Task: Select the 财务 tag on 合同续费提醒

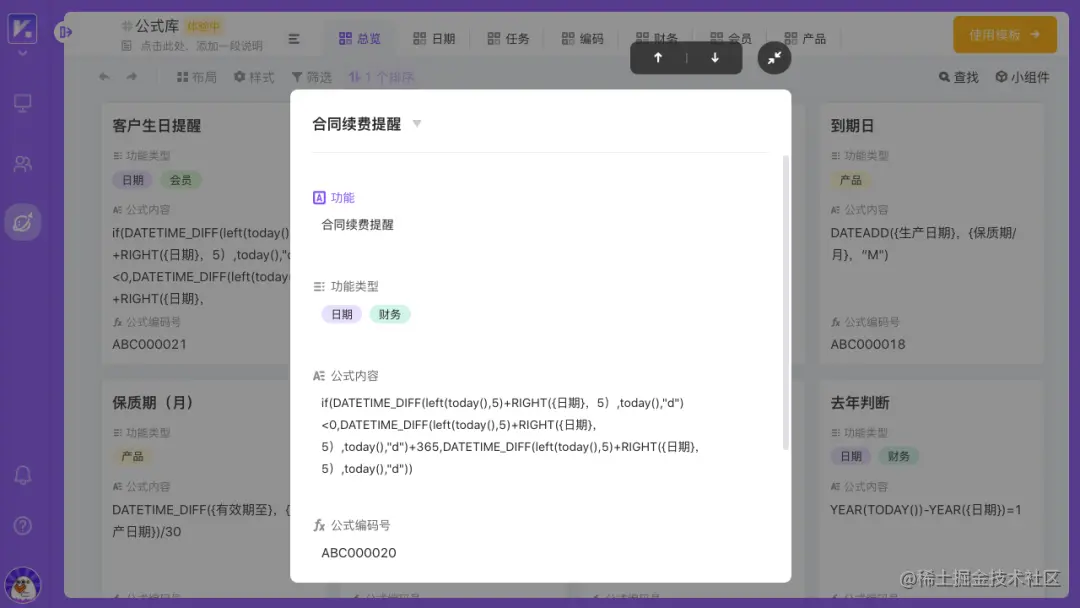Action: click(390, 314)
